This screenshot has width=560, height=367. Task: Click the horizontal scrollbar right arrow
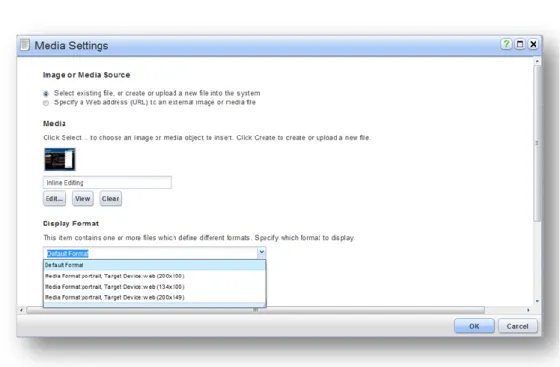click(x=528, y=310)
